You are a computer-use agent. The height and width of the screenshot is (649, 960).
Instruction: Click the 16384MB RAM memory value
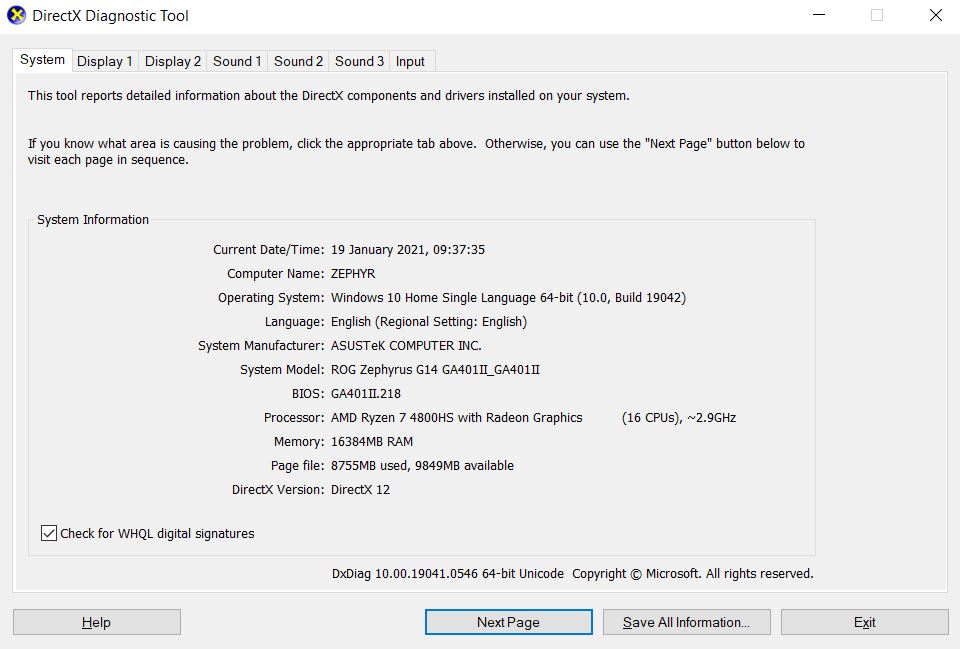coord(372,441)
